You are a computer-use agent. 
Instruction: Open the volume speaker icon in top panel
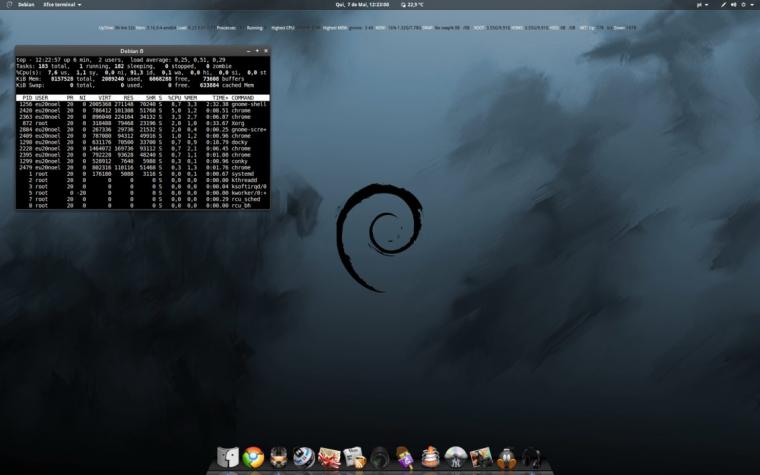coord(733,4)
